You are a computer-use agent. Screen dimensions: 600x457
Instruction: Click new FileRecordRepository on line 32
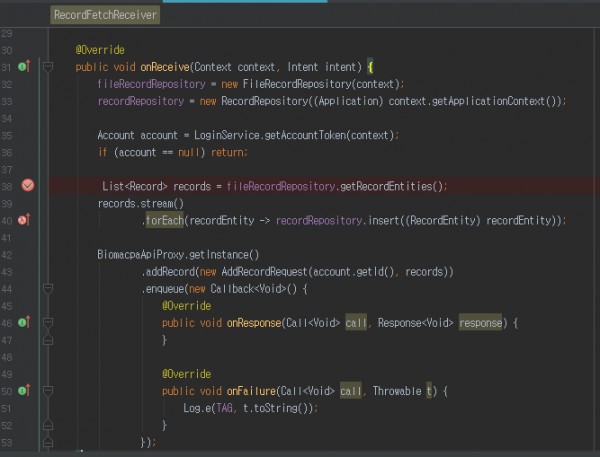286,84
